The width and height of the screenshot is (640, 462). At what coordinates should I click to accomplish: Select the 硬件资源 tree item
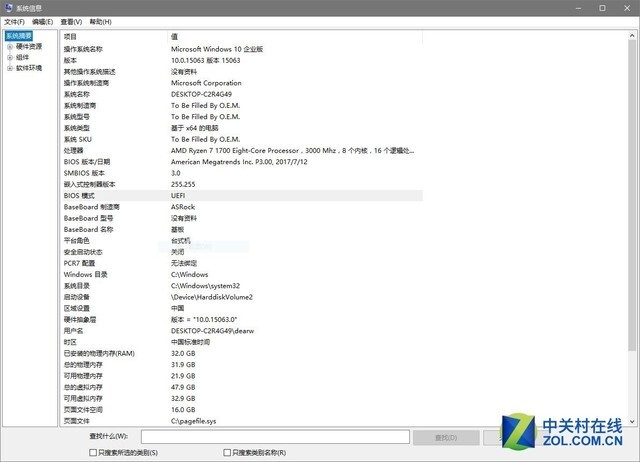(29, 47)
